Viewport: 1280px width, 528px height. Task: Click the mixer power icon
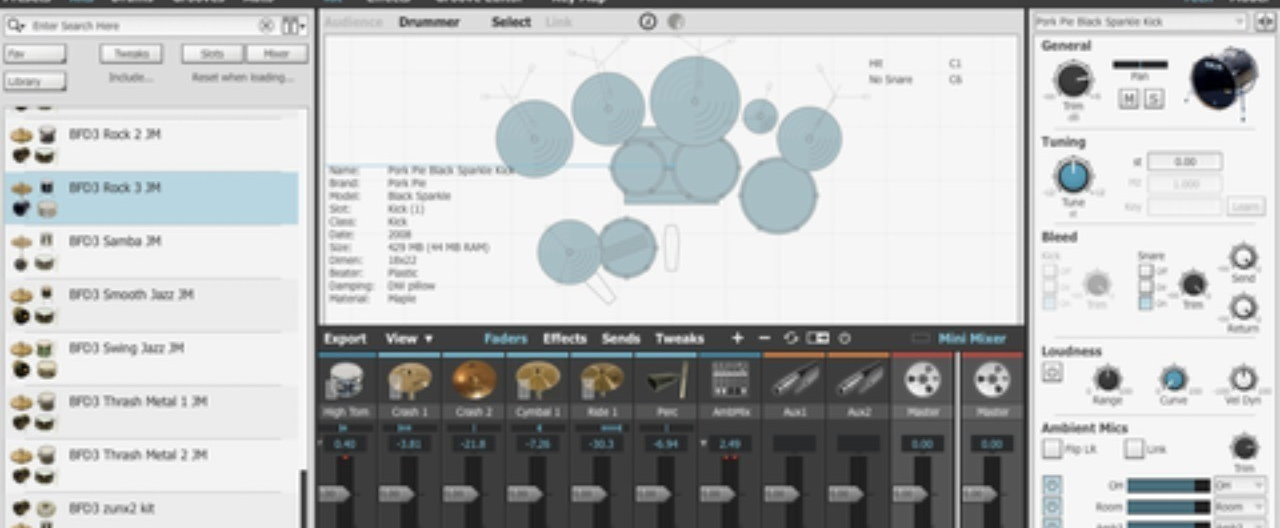coord(845,338)
